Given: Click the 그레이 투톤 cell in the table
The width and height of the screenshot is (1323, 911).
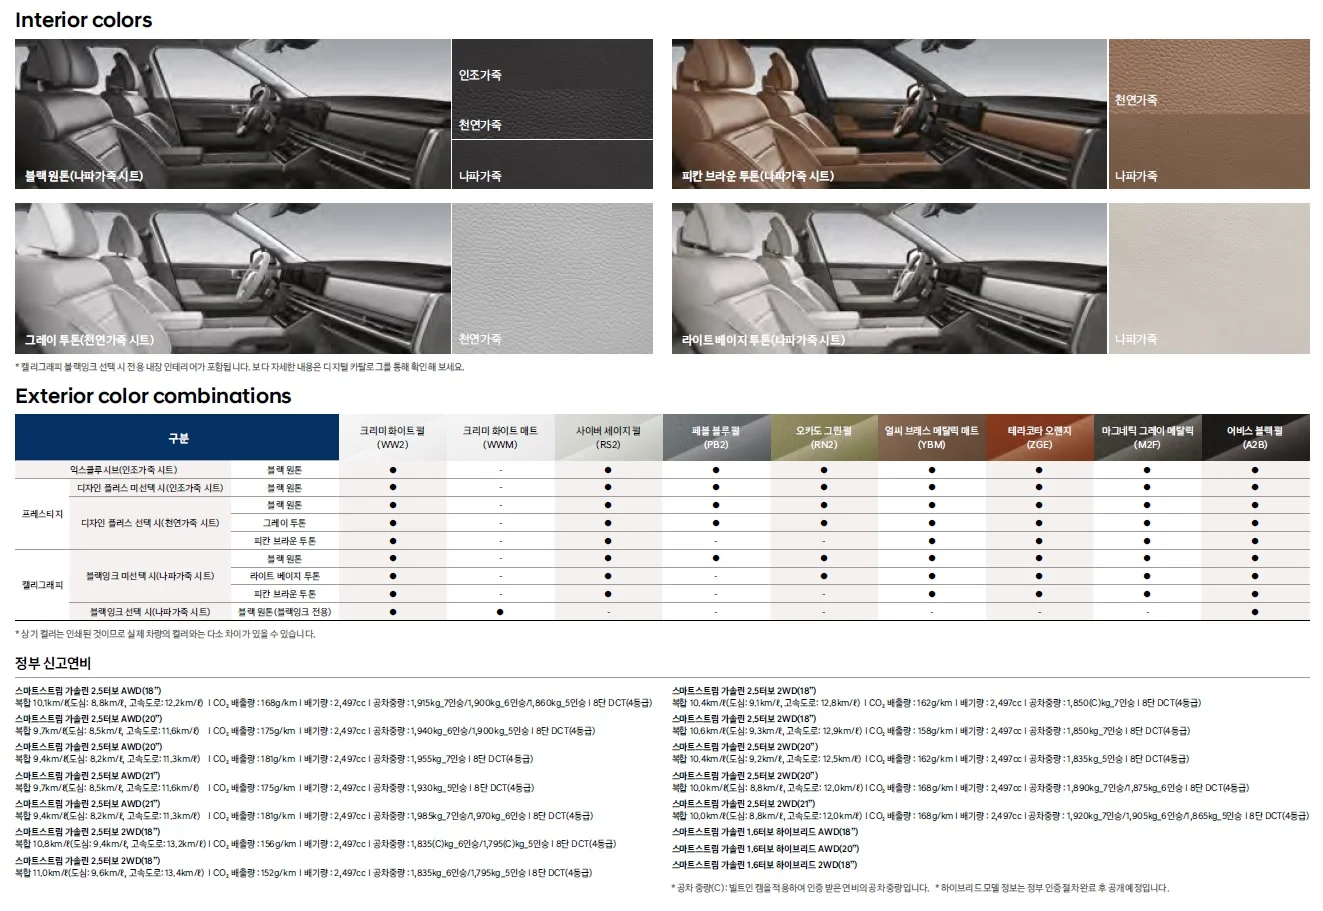Looking at the screenshot, I should [x=285, y=523].
